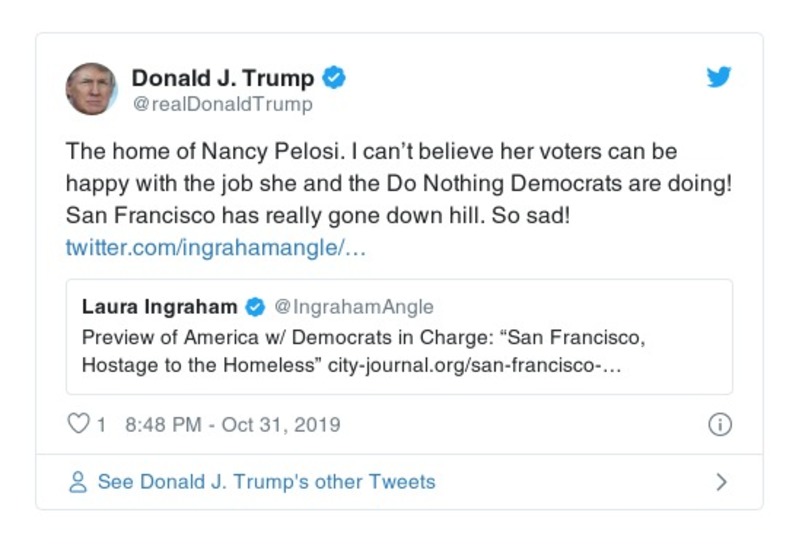799x560 pixels.
Task: Open the 8:48 PM - Oct 31, 2019 timestamp
Action: tap(233, 424)
